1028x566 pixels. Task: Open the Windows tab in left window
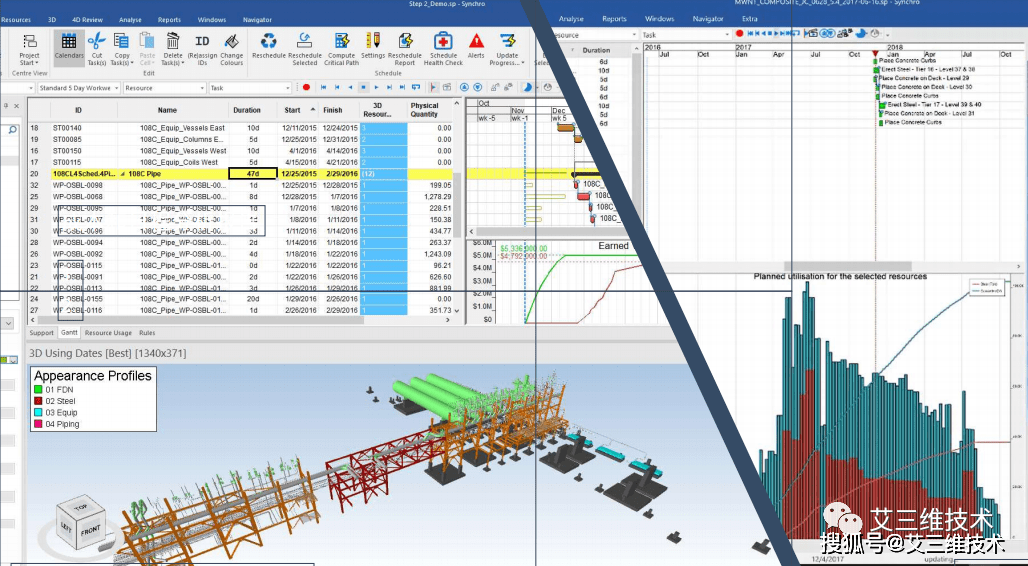click(x=212, y=20)
